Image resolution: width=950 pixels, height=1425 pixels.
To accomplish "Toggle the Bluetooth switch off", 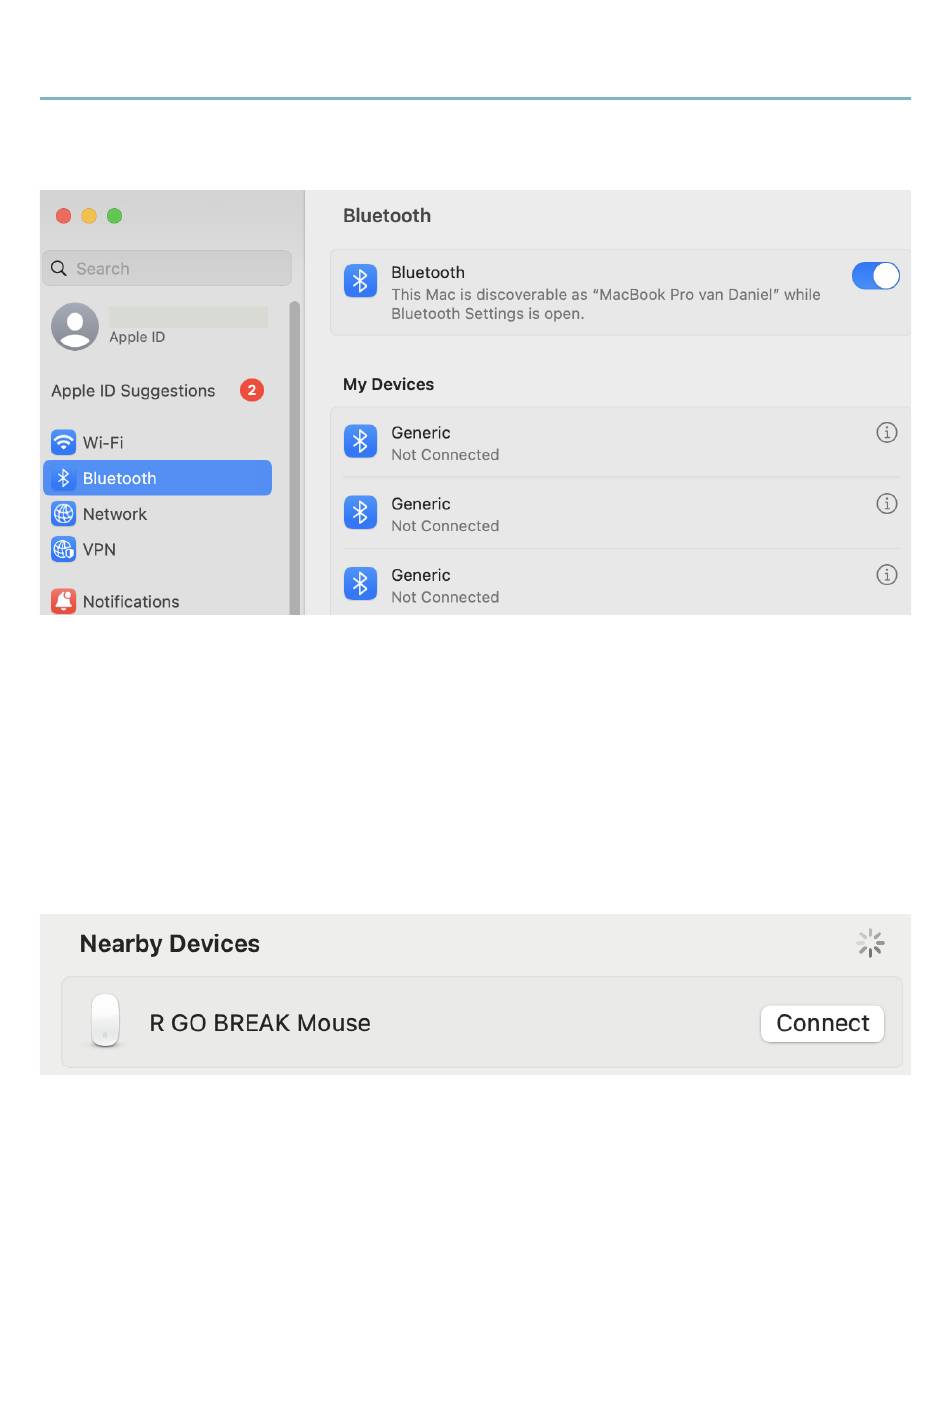I will [x=875, y=276].
